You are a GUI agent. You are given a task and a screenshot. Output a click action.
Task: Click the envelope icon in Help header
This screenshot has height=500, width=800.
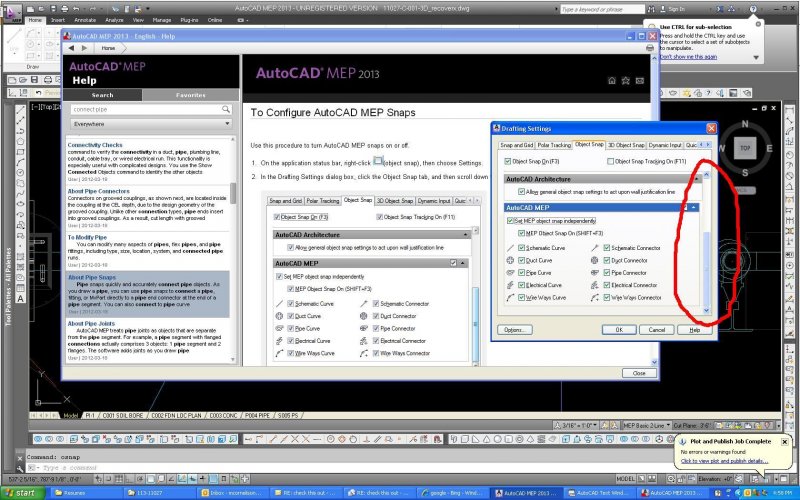[639, 81]
